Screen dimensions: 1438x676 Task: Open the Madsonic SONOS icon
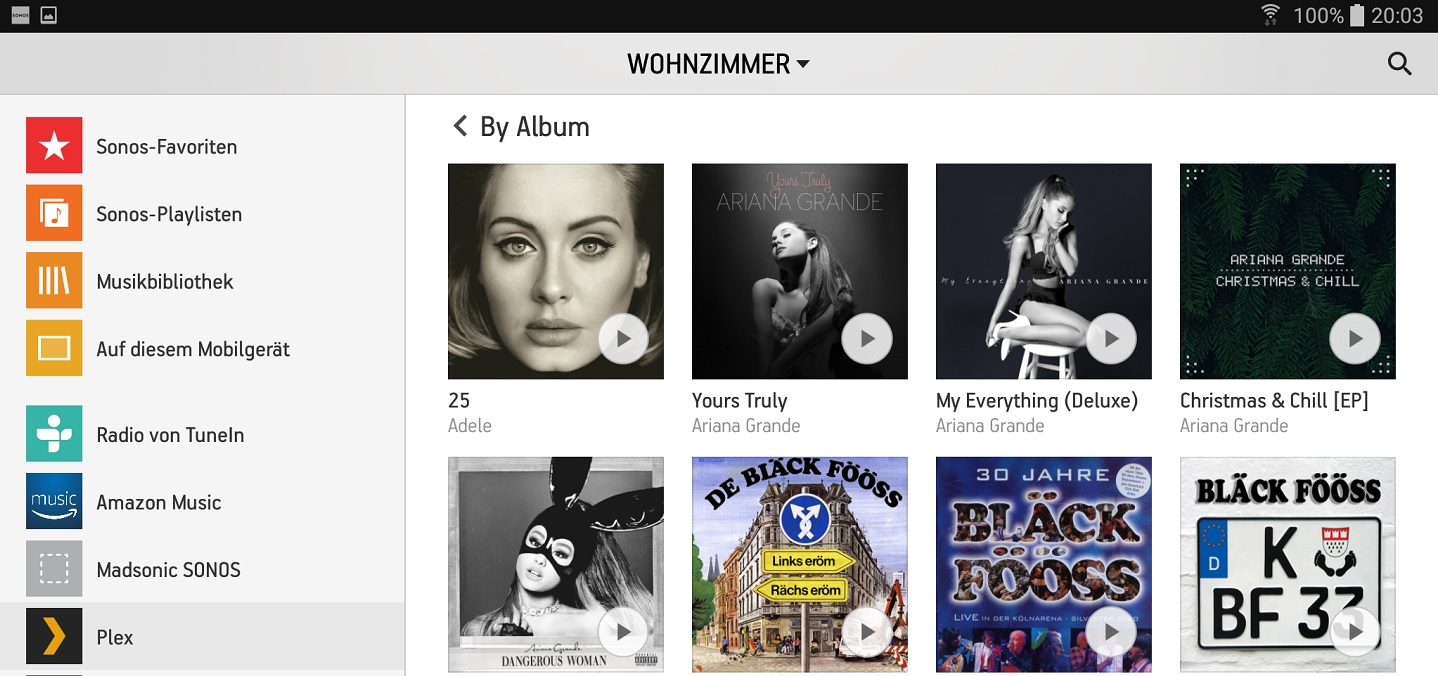54,570
